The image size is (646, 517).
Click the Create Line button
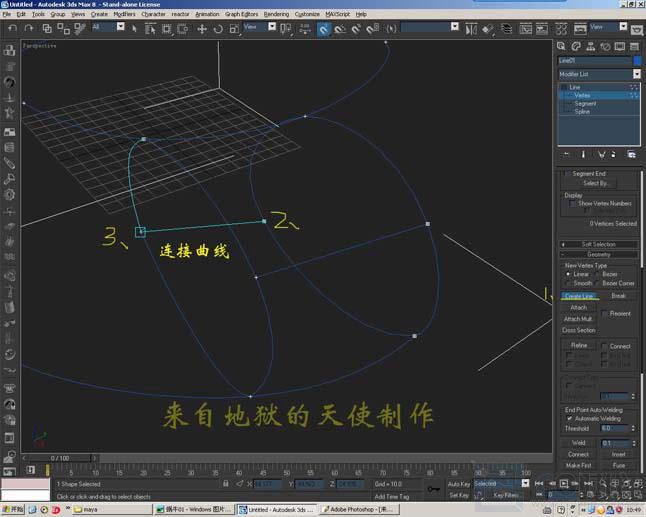(579, 296)
